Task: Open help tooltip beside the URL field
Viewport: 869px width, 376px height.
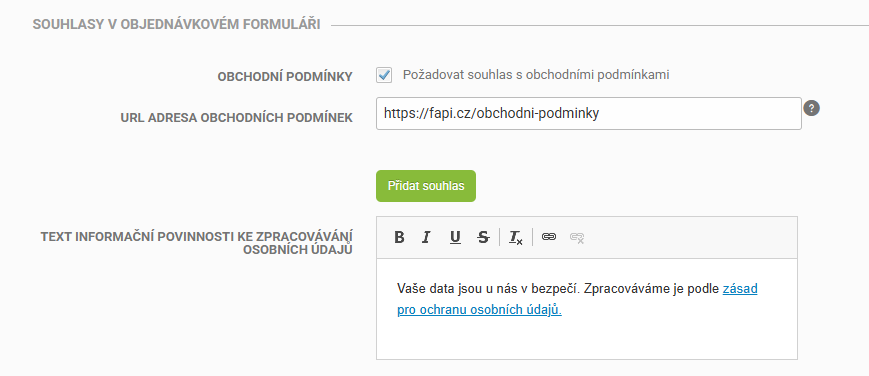Action: 812,108
